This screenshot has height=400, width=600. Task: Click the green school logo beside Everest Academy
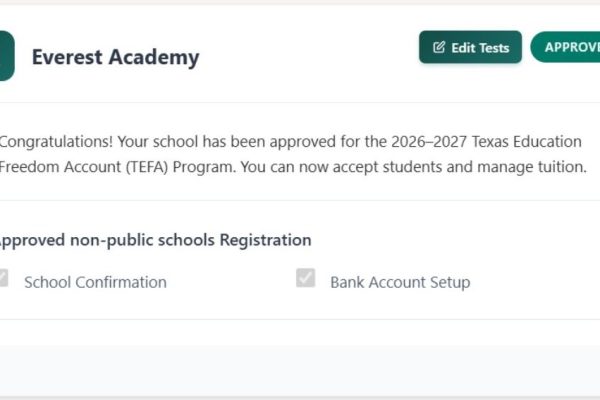coord(6,56)
